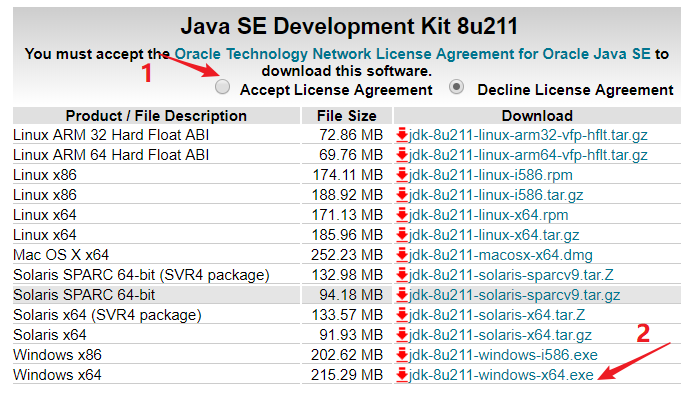Click the 174.11 MB file size cell
The height and width of the screenshot is (404, 692).
(348, 175)
